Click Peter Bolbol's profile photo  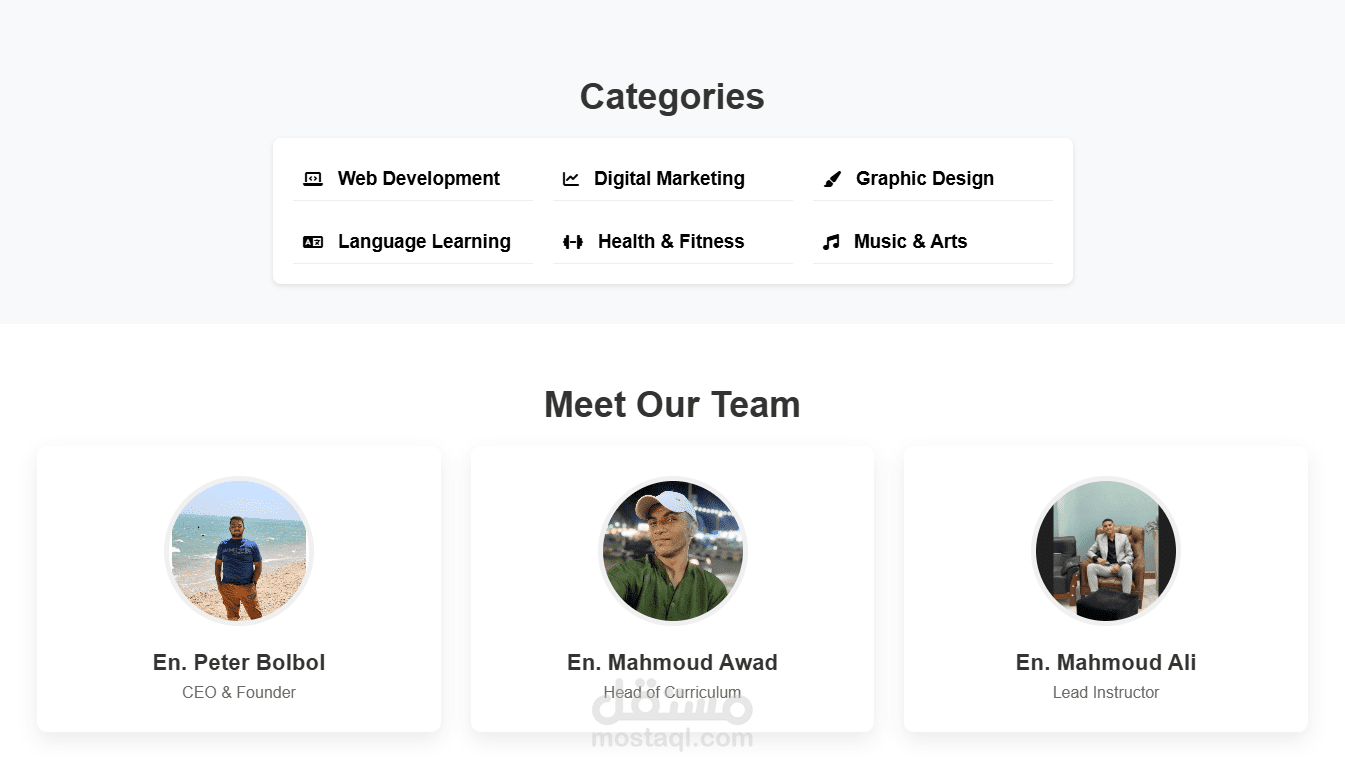pyautogui.click(x=239, y=551)
